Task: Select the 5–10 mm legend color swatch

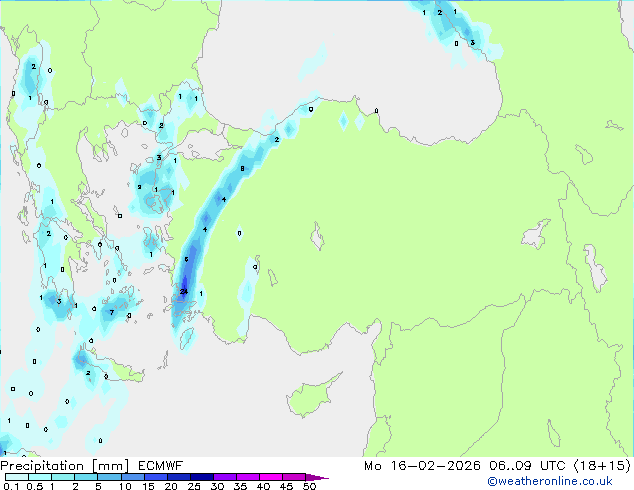Action: tap(109, 477)
